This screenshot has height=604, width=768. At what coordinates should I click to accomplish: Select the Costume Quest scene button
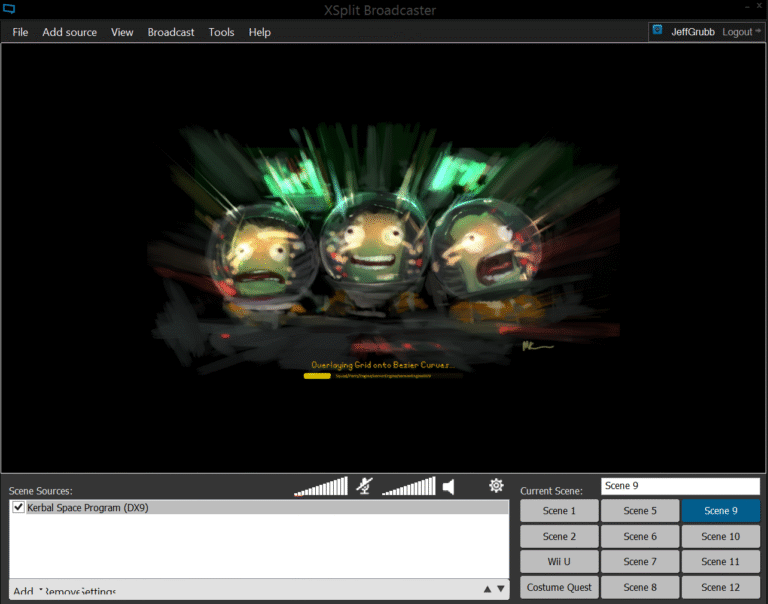[x=559, y=588]
